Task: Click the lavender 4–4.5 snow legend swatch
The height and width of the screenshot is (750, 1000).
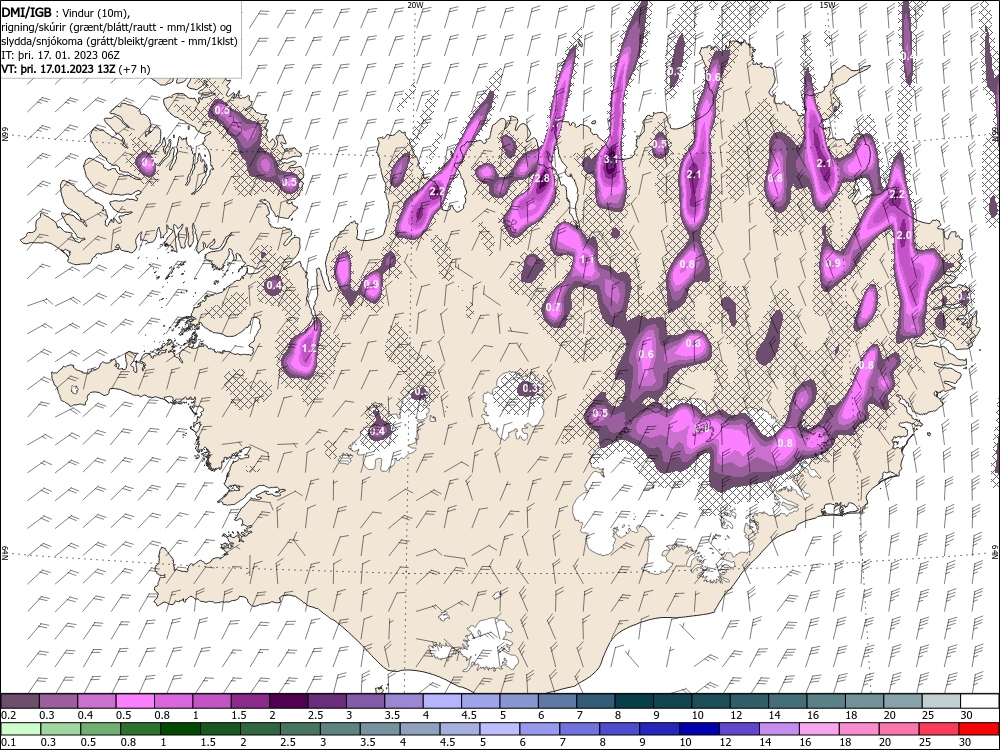Action: pyautogui.click(x=442, y=701)
